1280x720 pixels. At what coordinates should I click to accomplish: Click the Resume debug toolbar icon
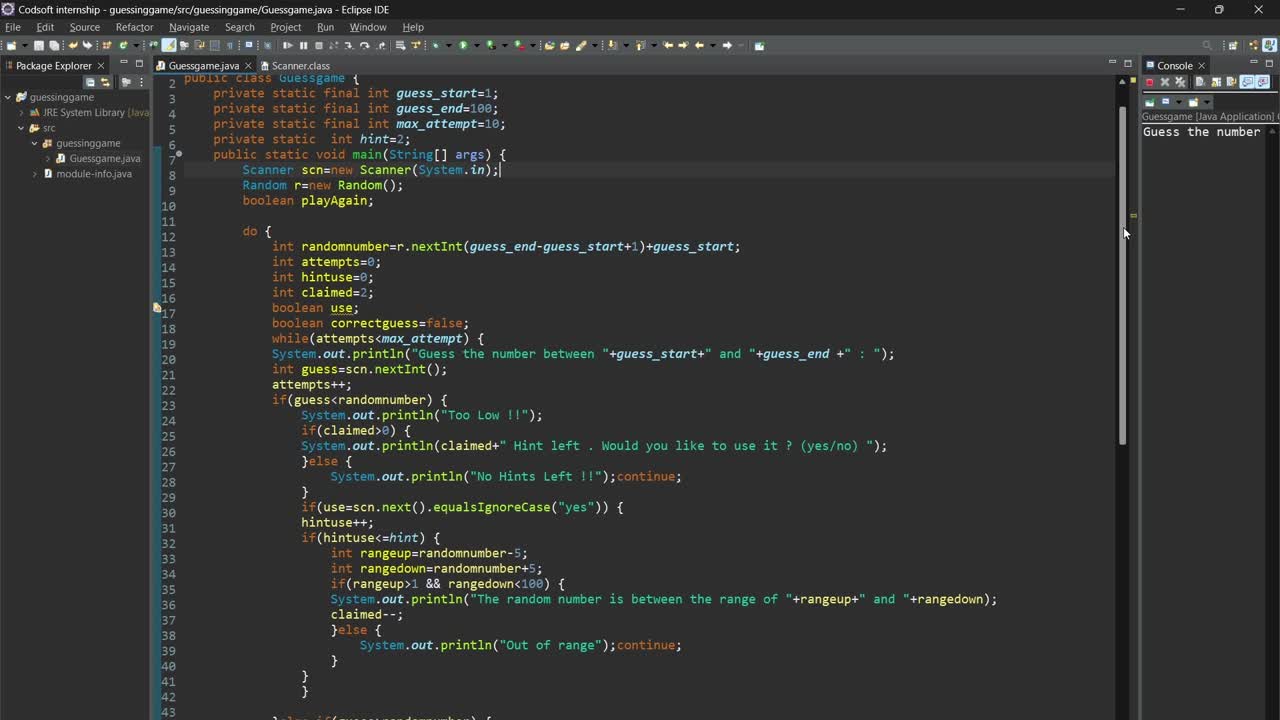287,45
